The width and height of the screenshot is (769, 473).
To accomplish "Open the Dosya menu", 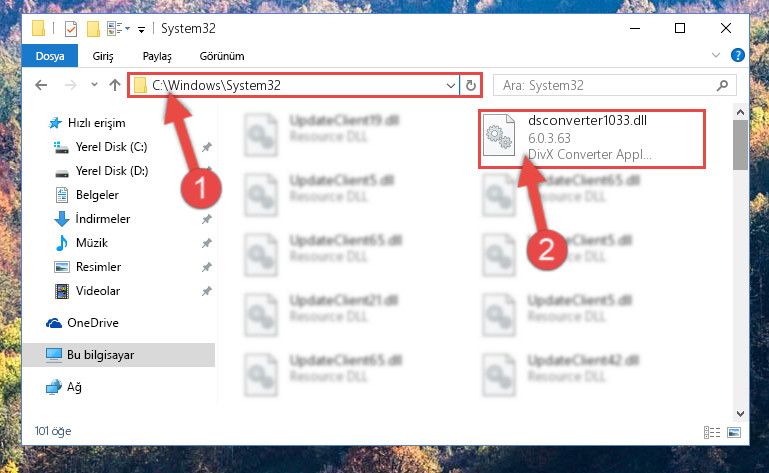I will 50,56.
